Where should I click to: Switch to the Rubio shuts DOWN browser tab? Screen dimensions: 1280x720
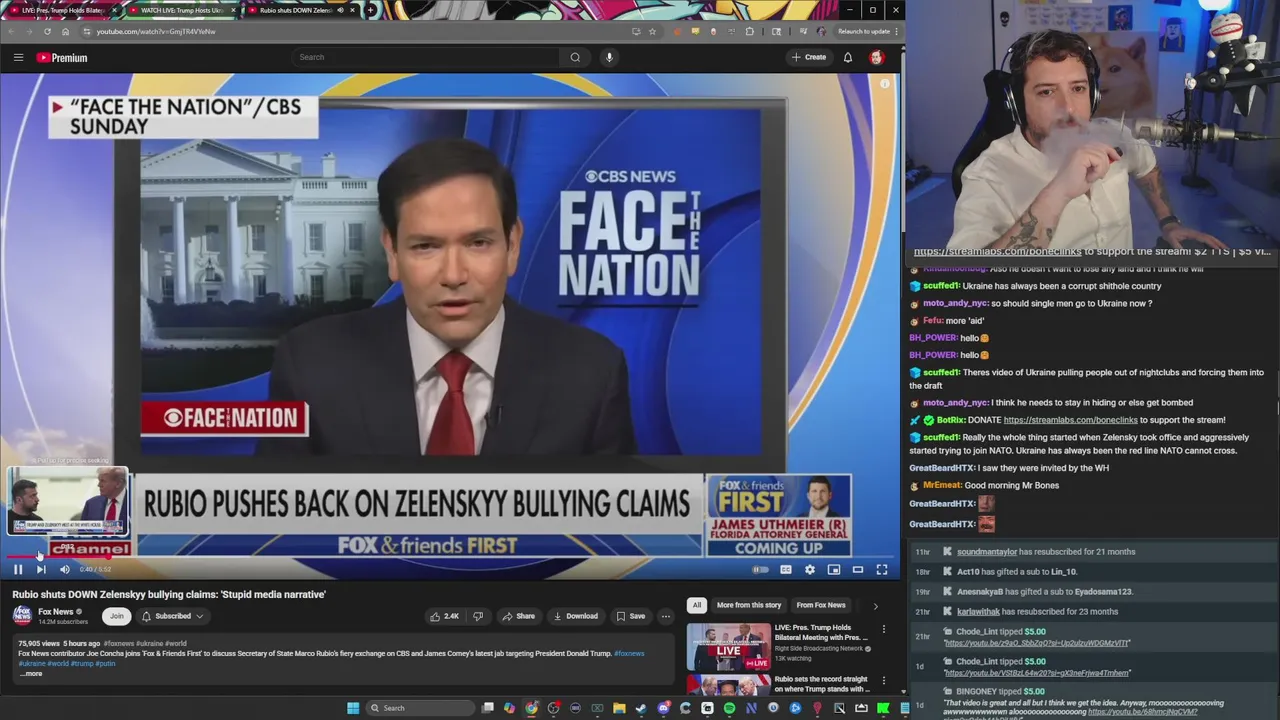pos(300,10)
